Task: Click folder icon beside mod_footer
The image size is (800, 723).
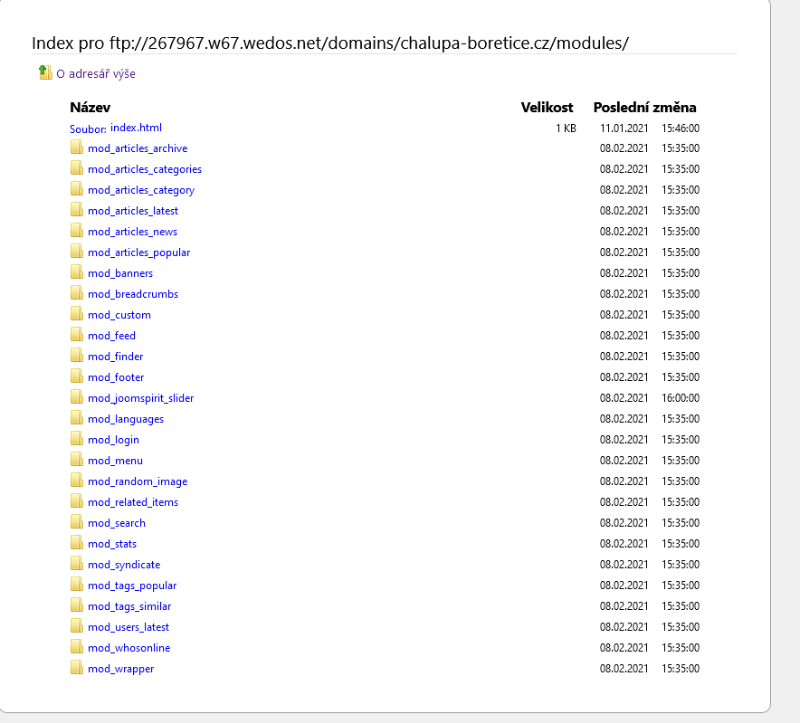Action: click(x=77, y=377)
